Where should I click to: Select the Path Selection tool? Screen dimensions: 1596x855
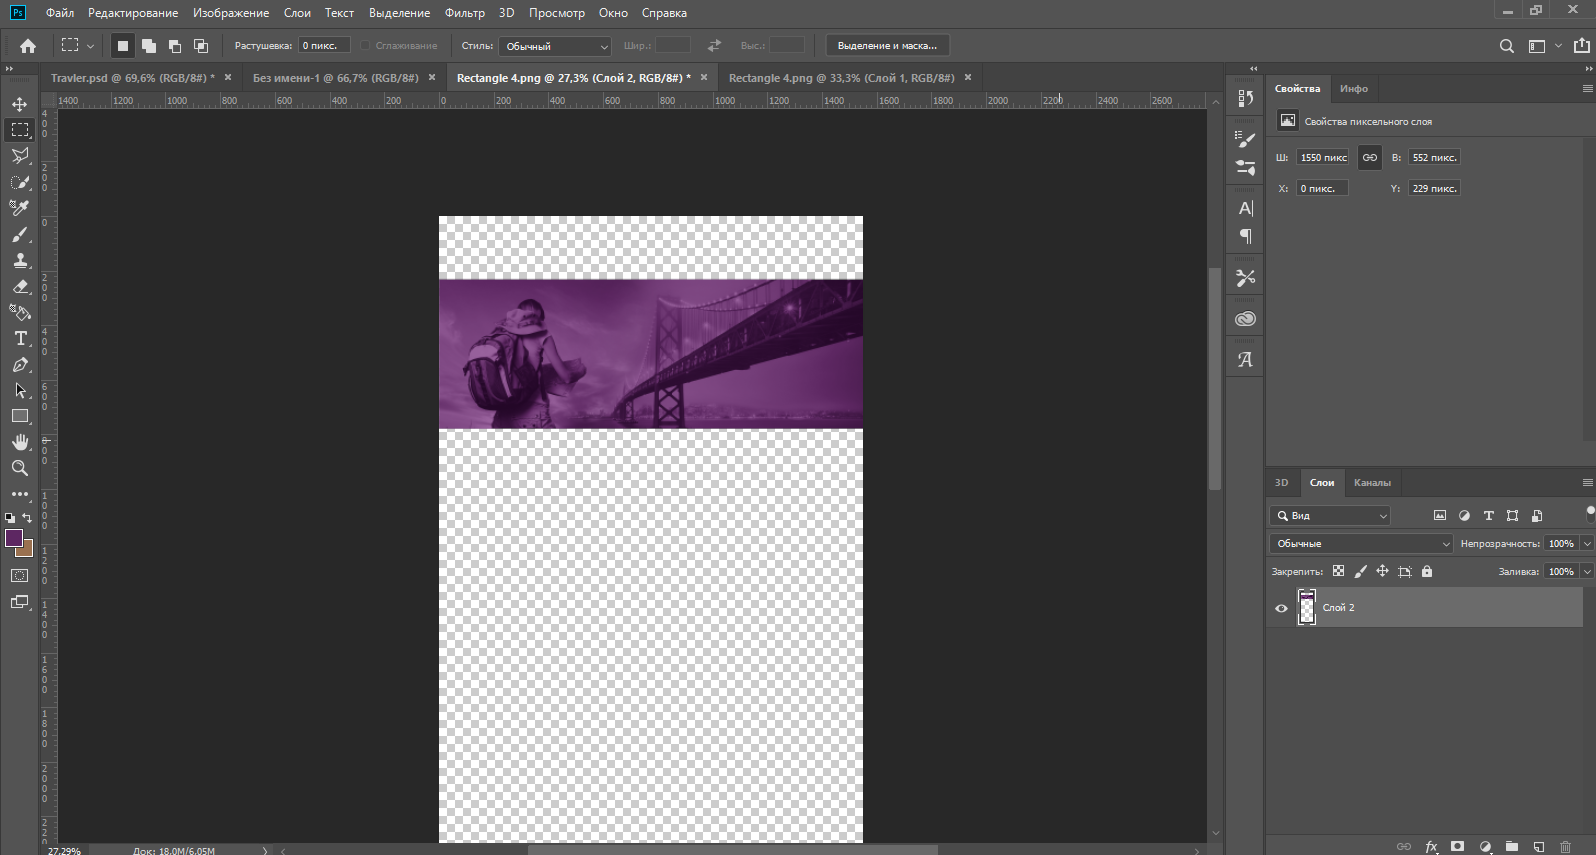tap(20, 391)
